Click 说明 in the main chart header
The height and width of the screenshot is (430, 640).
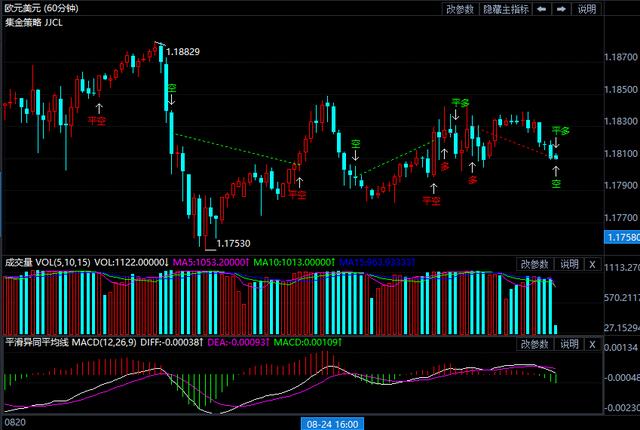(587, 9)
